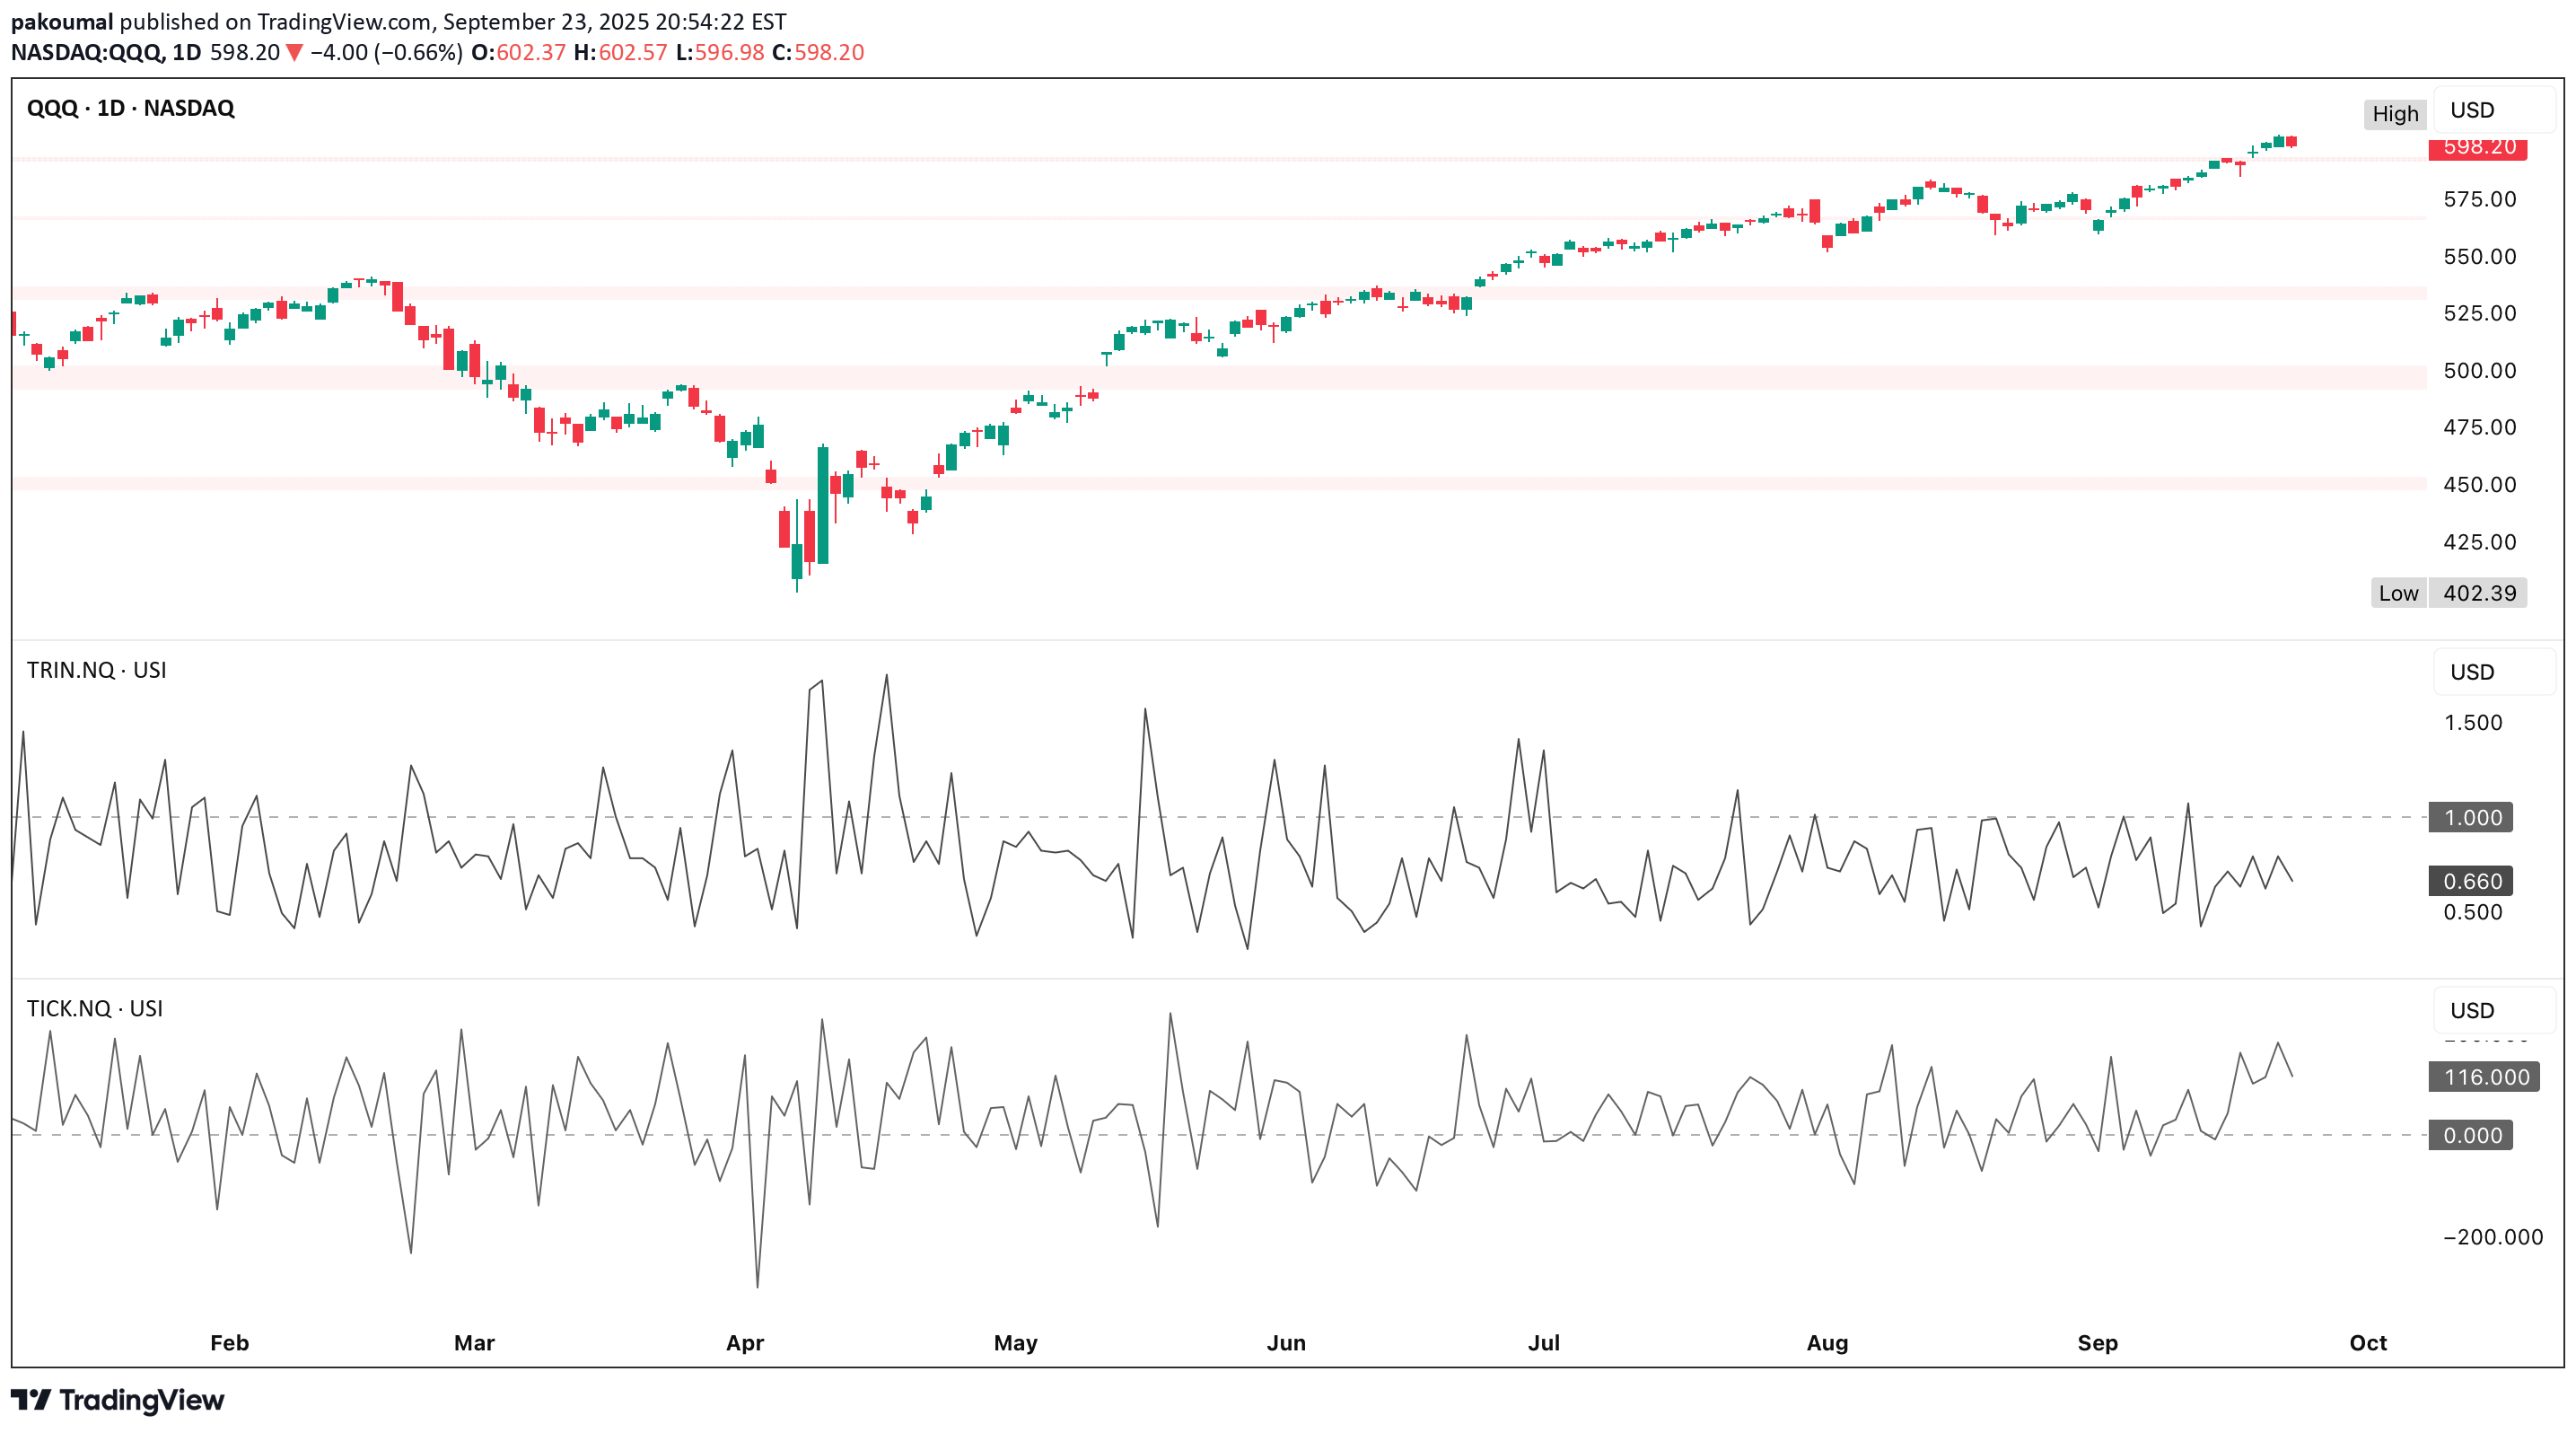Click the 1.500 TRIN axis label

[x=2473, y=722]
